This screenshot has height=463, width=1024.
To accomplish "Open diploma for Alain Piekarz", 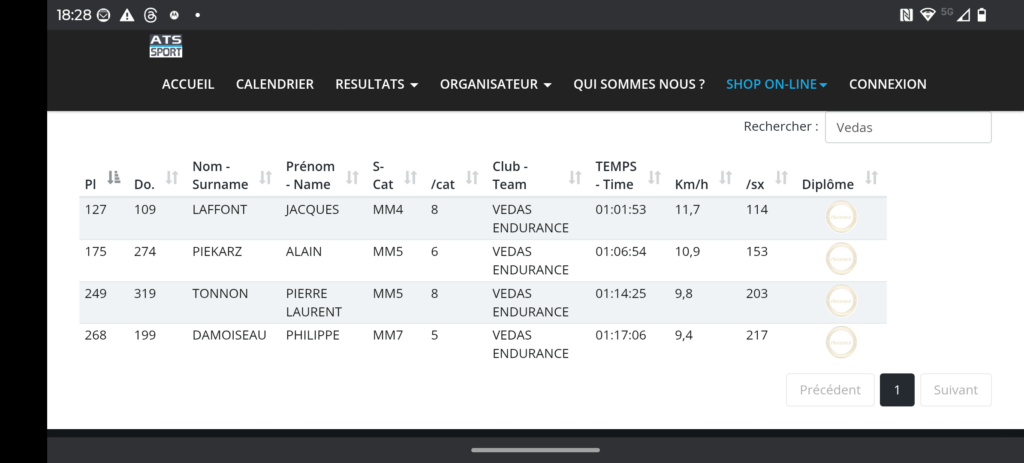I will coord(841,259).
